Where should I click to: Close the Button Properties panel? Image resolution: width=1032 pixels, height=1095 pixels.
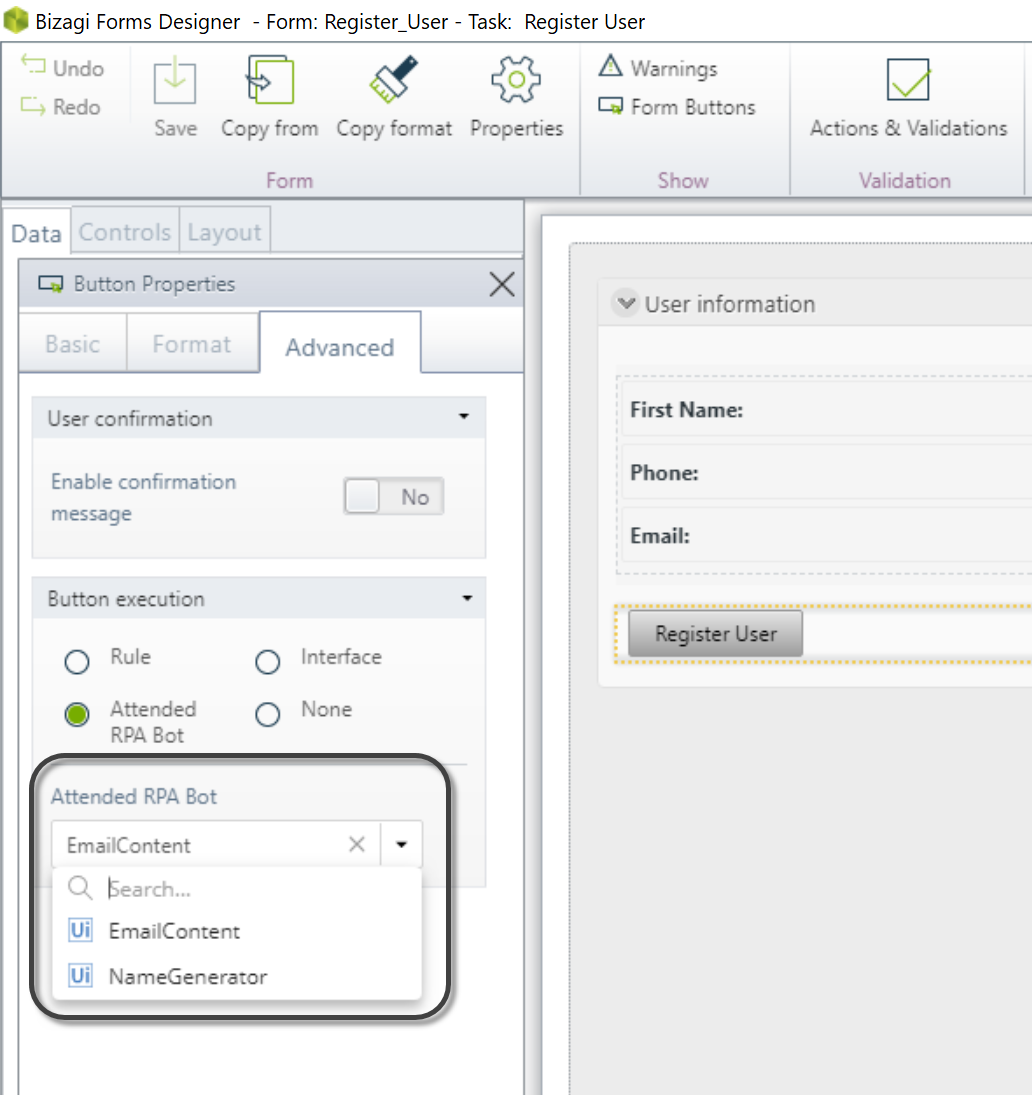tap(501, 284)
